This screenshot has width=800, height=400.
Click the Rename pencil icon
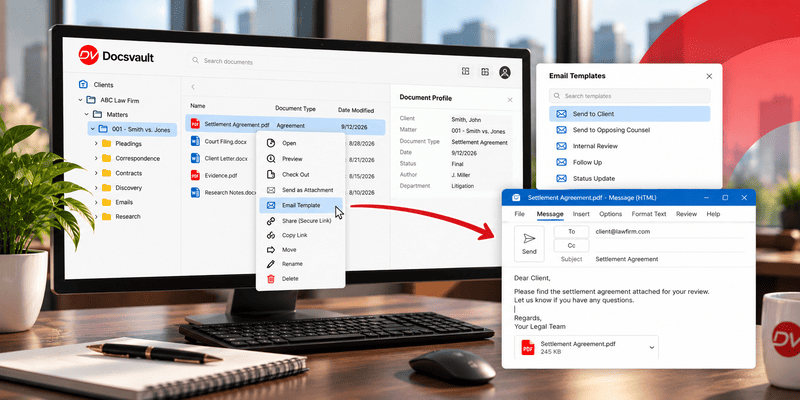pos(271,264)
